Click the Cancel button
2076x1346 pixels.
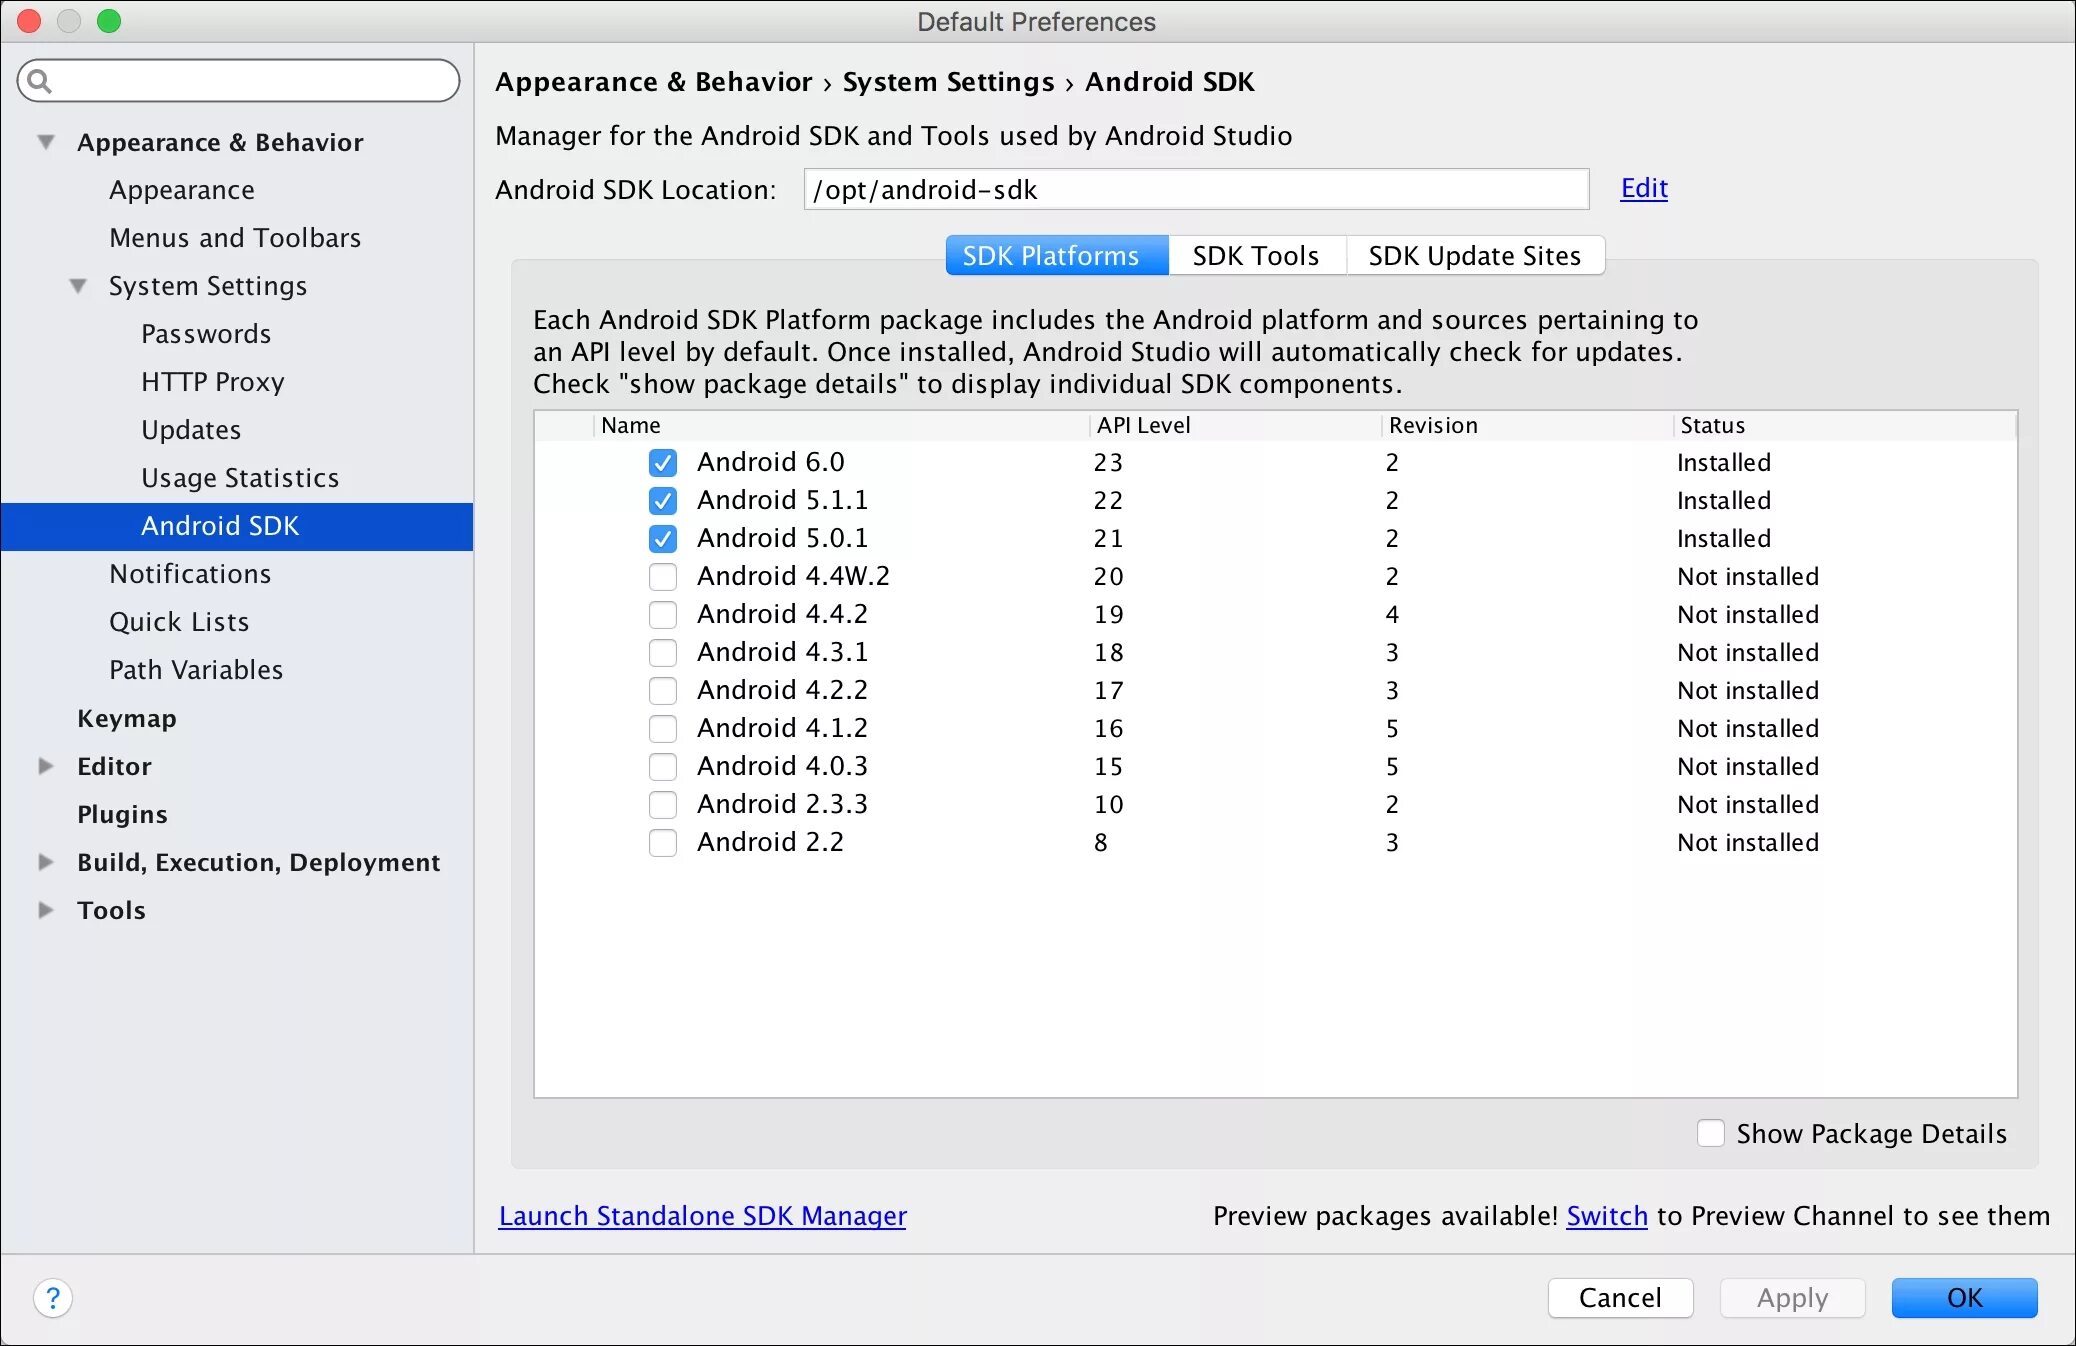coord(1620,1298)
